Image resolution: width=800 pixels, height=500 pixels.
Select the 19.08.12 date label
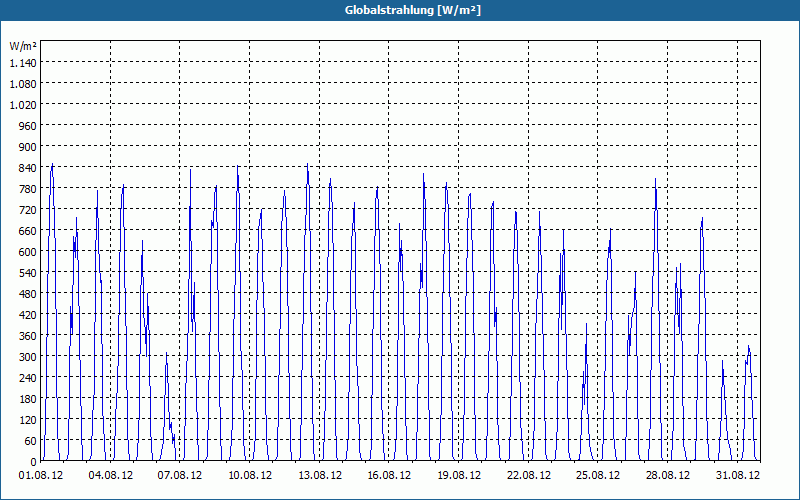coord(459,476)
